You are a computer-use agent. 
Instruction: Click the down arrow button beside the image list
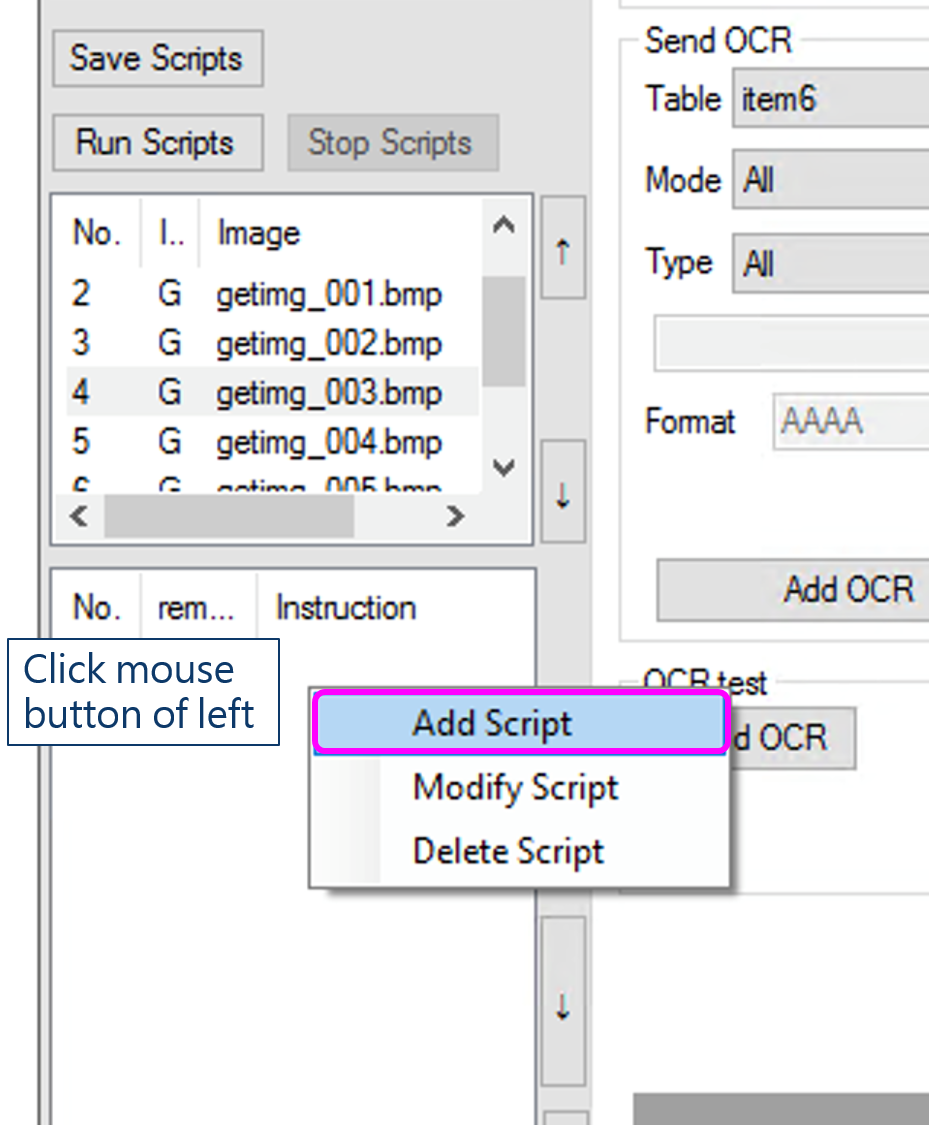[562, 492]
